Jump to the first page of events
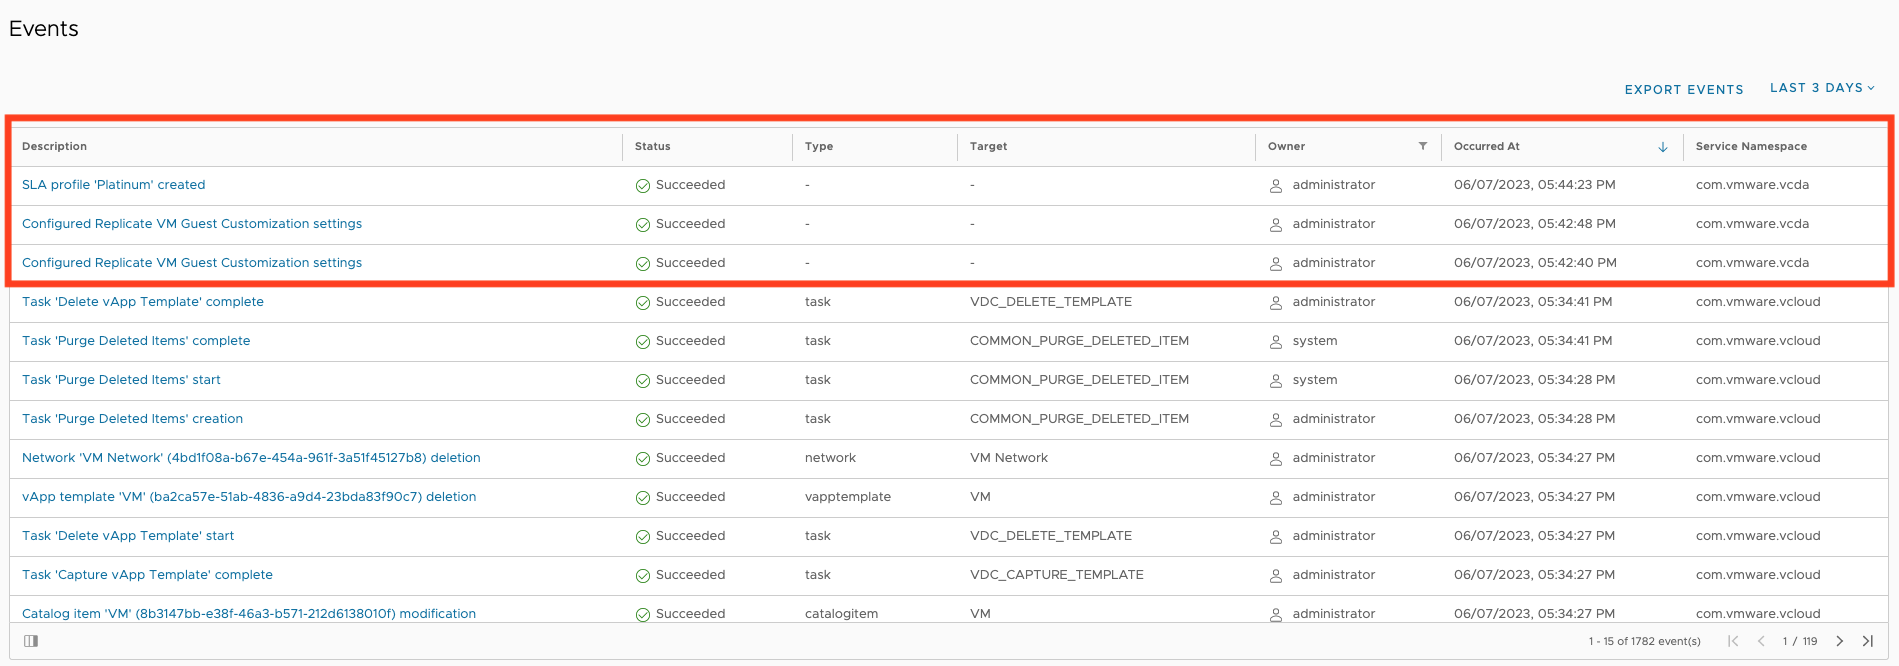 pyautogui.click(x=1733, y=641)
